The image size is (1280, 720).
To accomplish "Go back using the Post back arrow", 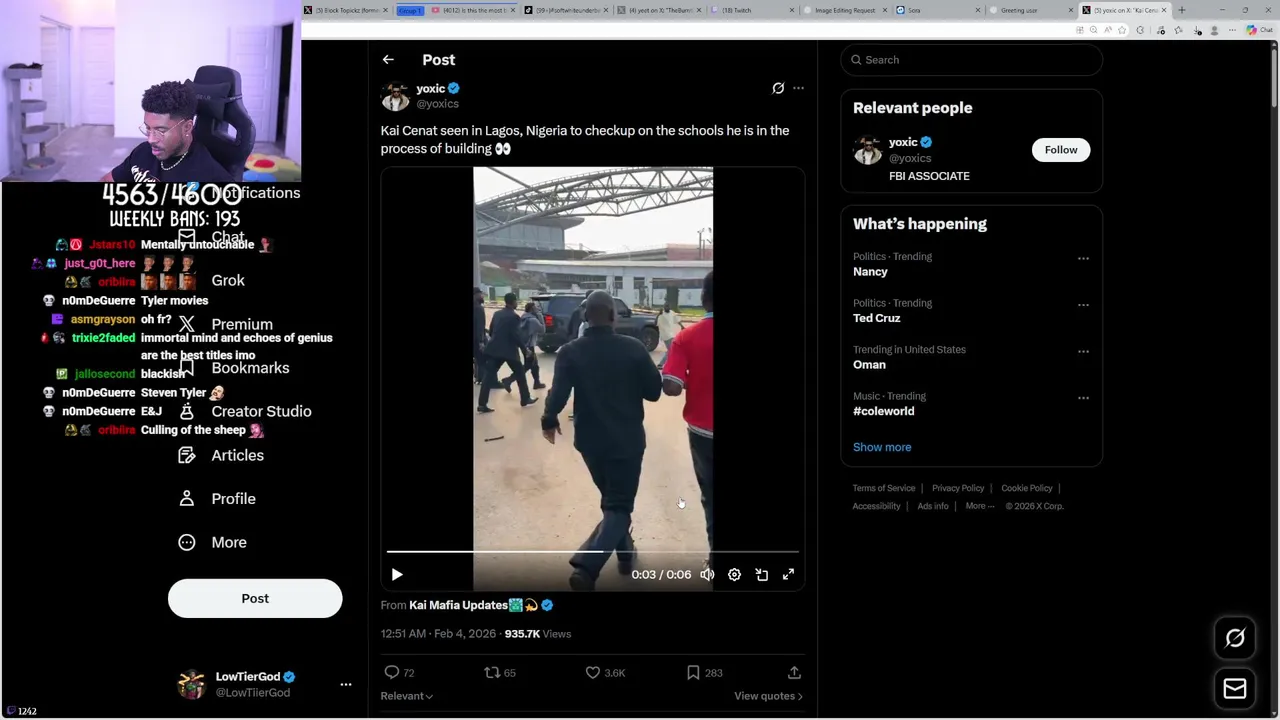I will click(388, 60).
